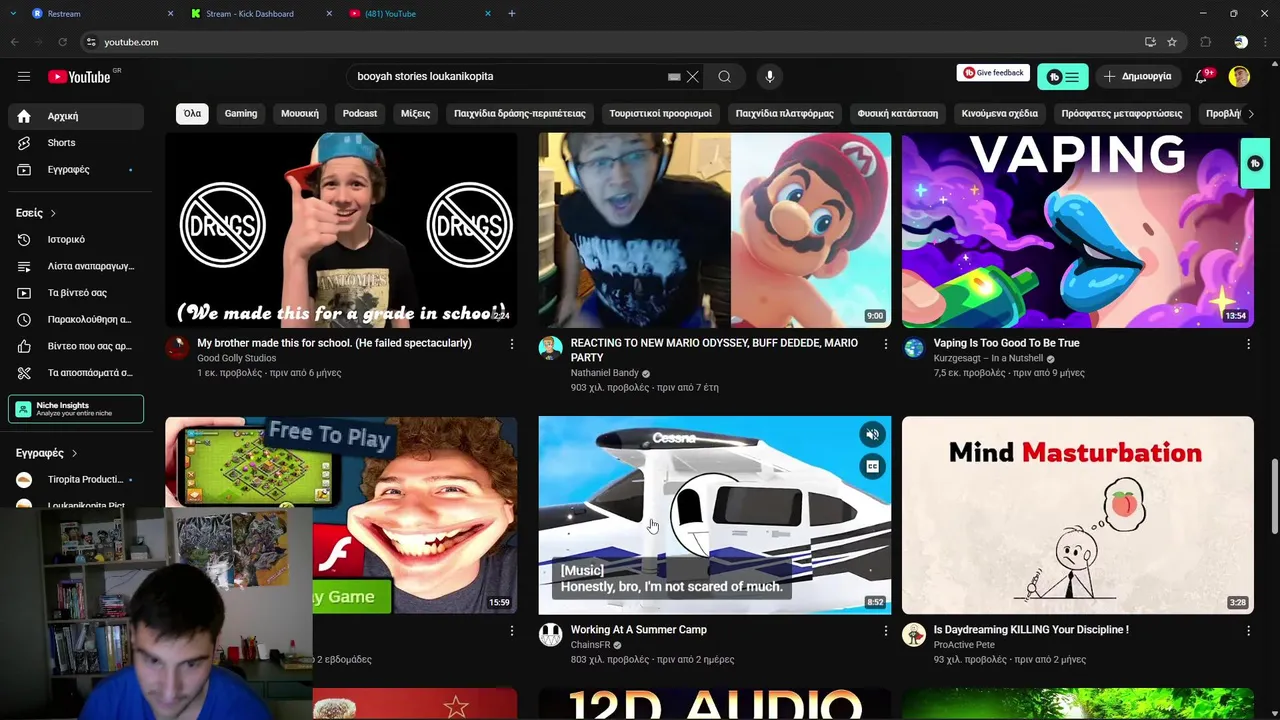
Task: Click the Nathaniel Bandy channel avatar
Action: coord(550,347)
